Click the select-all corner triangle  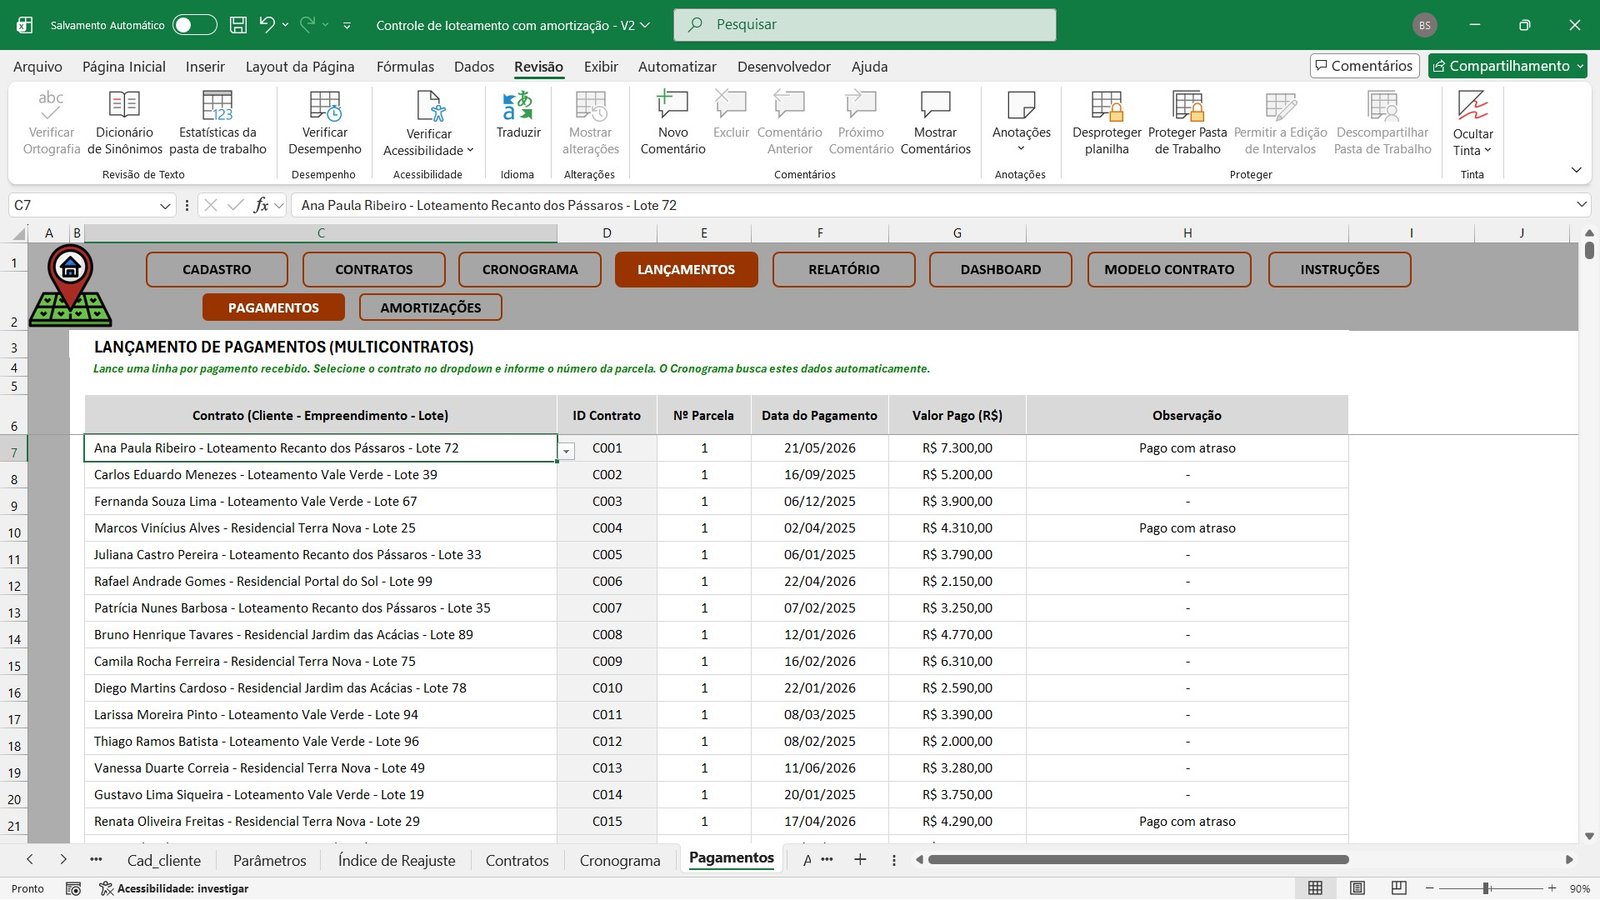click(x=19, y=233)
